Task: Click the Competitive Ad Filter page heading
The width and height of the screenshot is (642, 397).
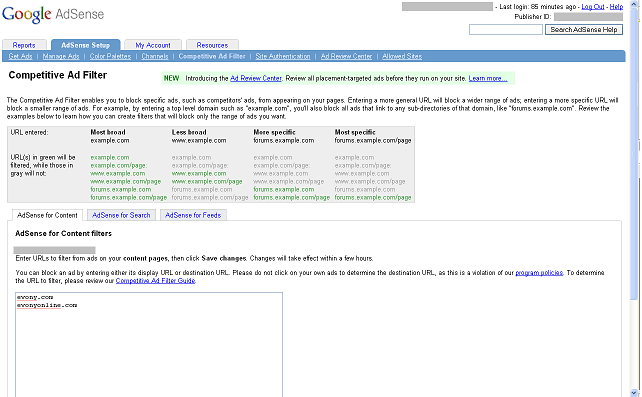Action: pyautogui.click(x=58, y=75)
